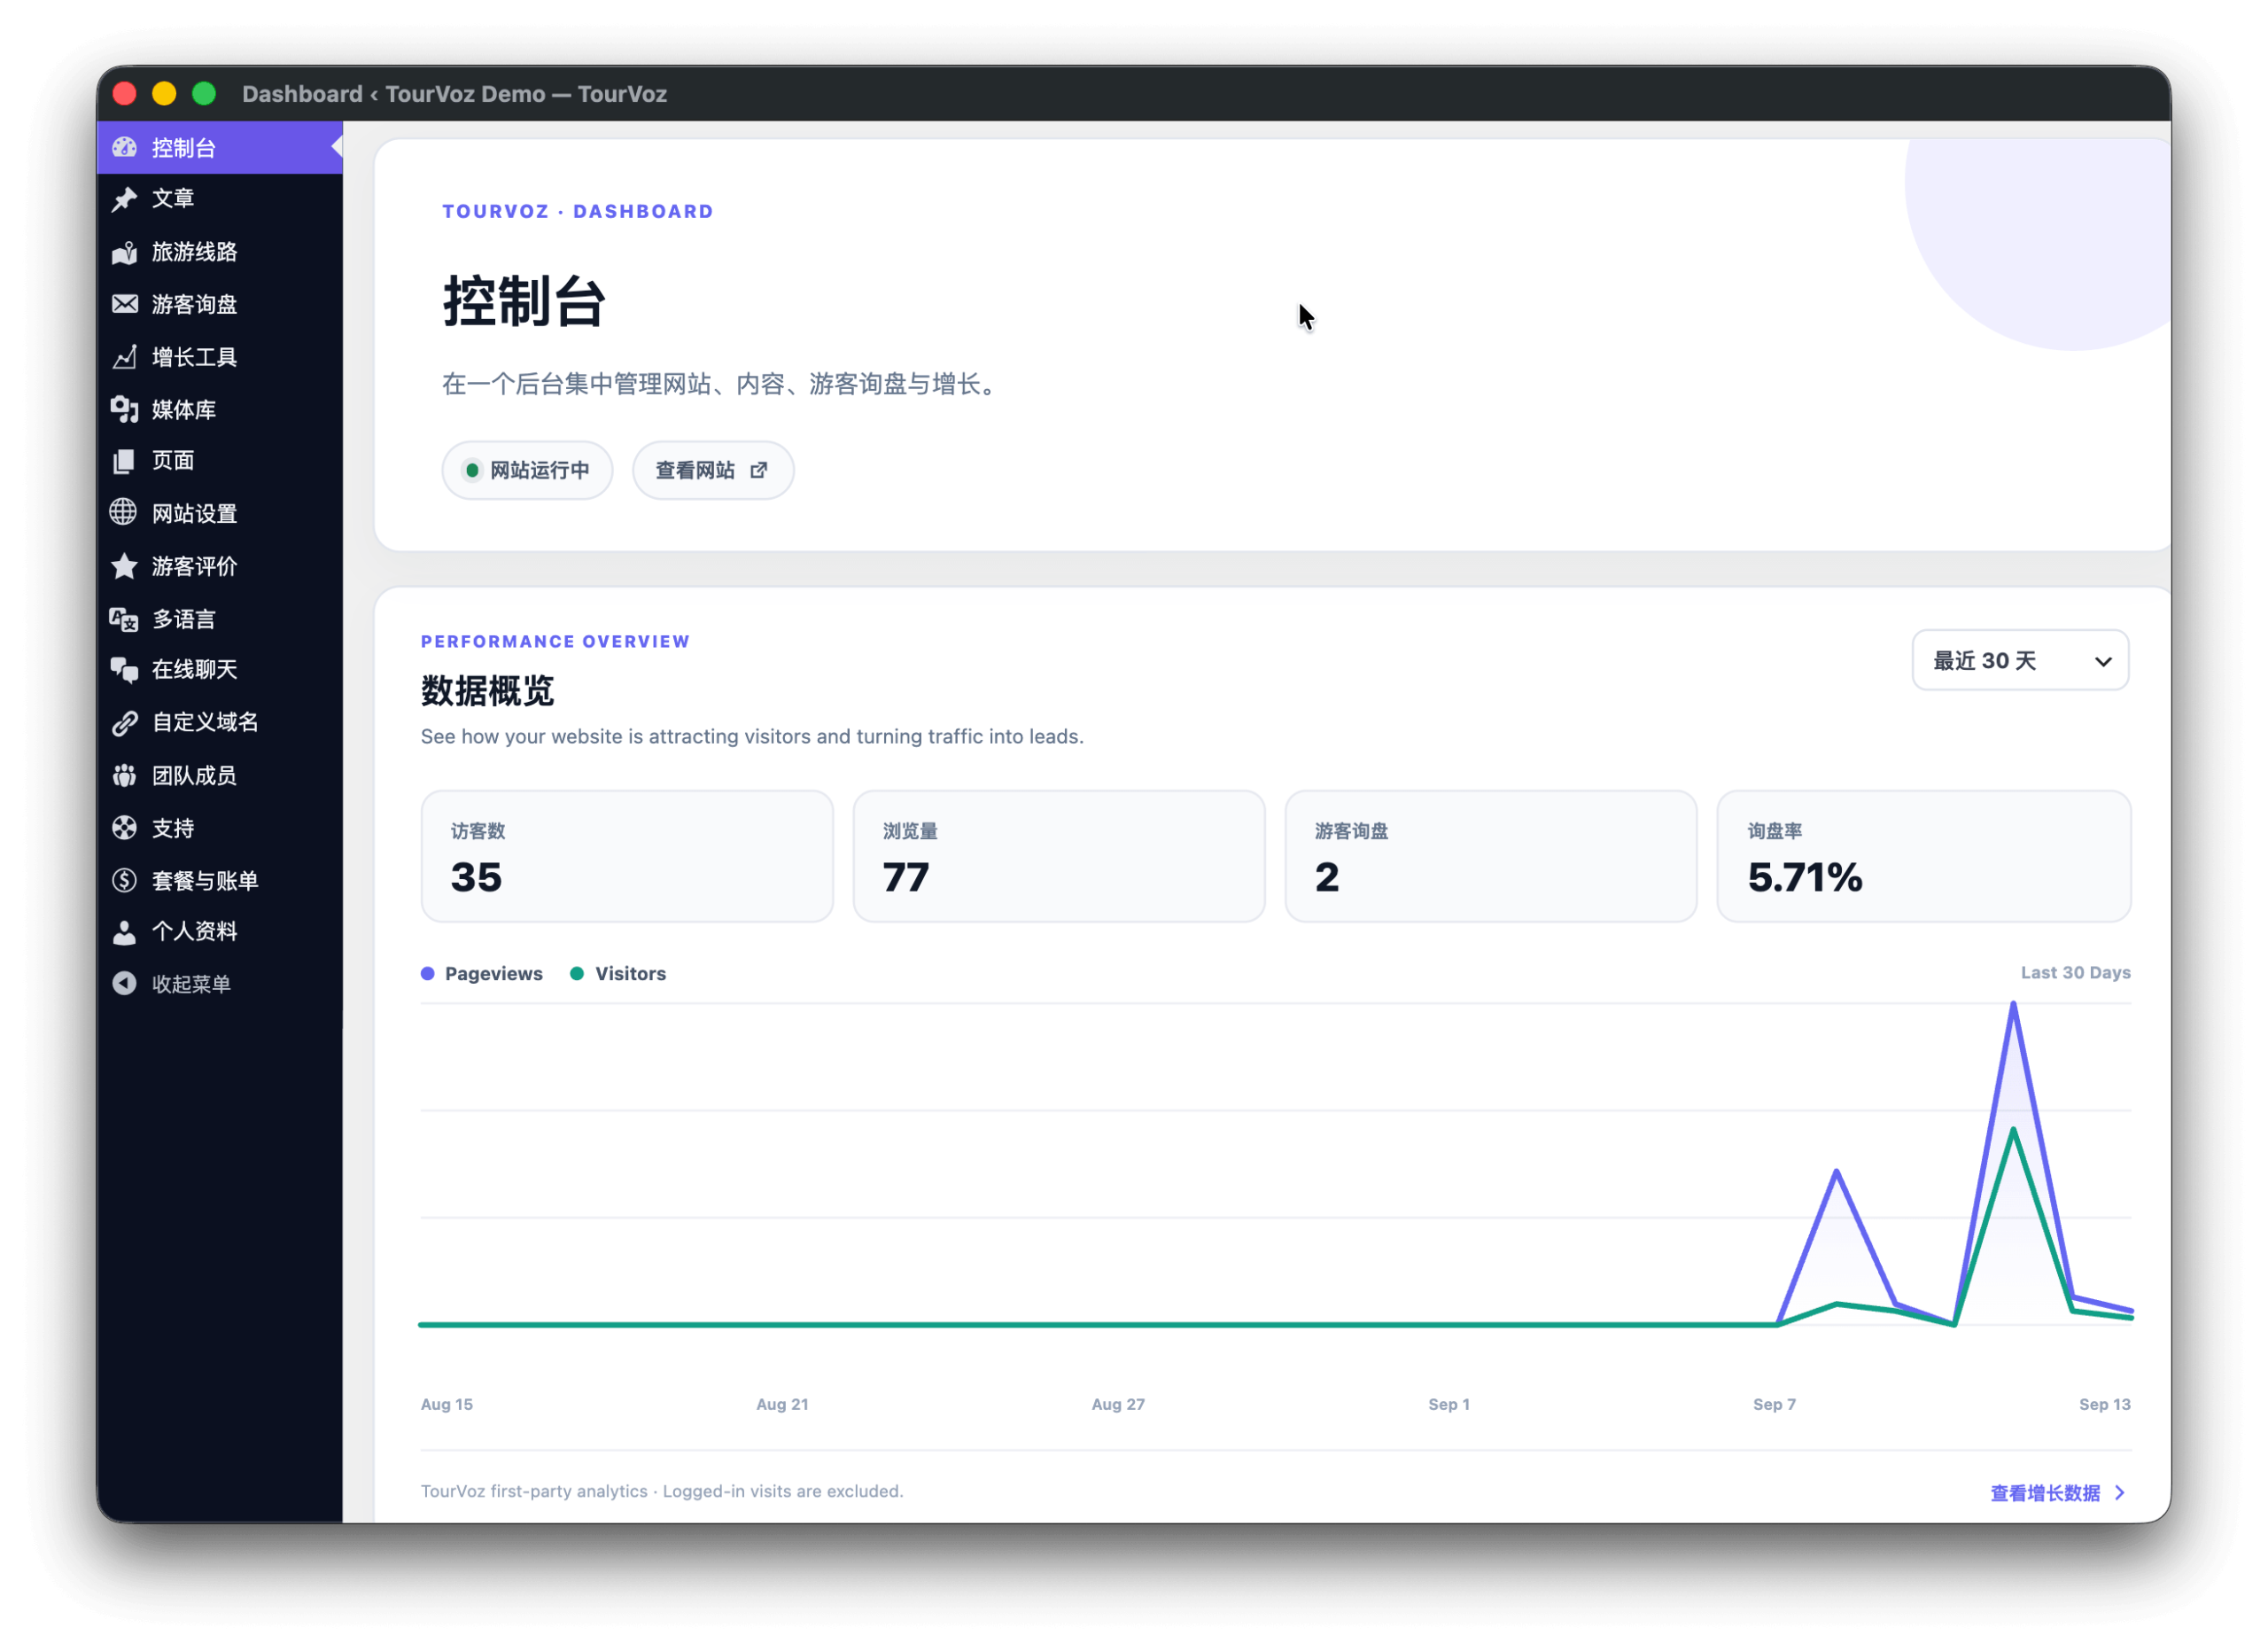
Task: Click the 套餐与账单 dollar icon
Action: (x=125, y=880)
